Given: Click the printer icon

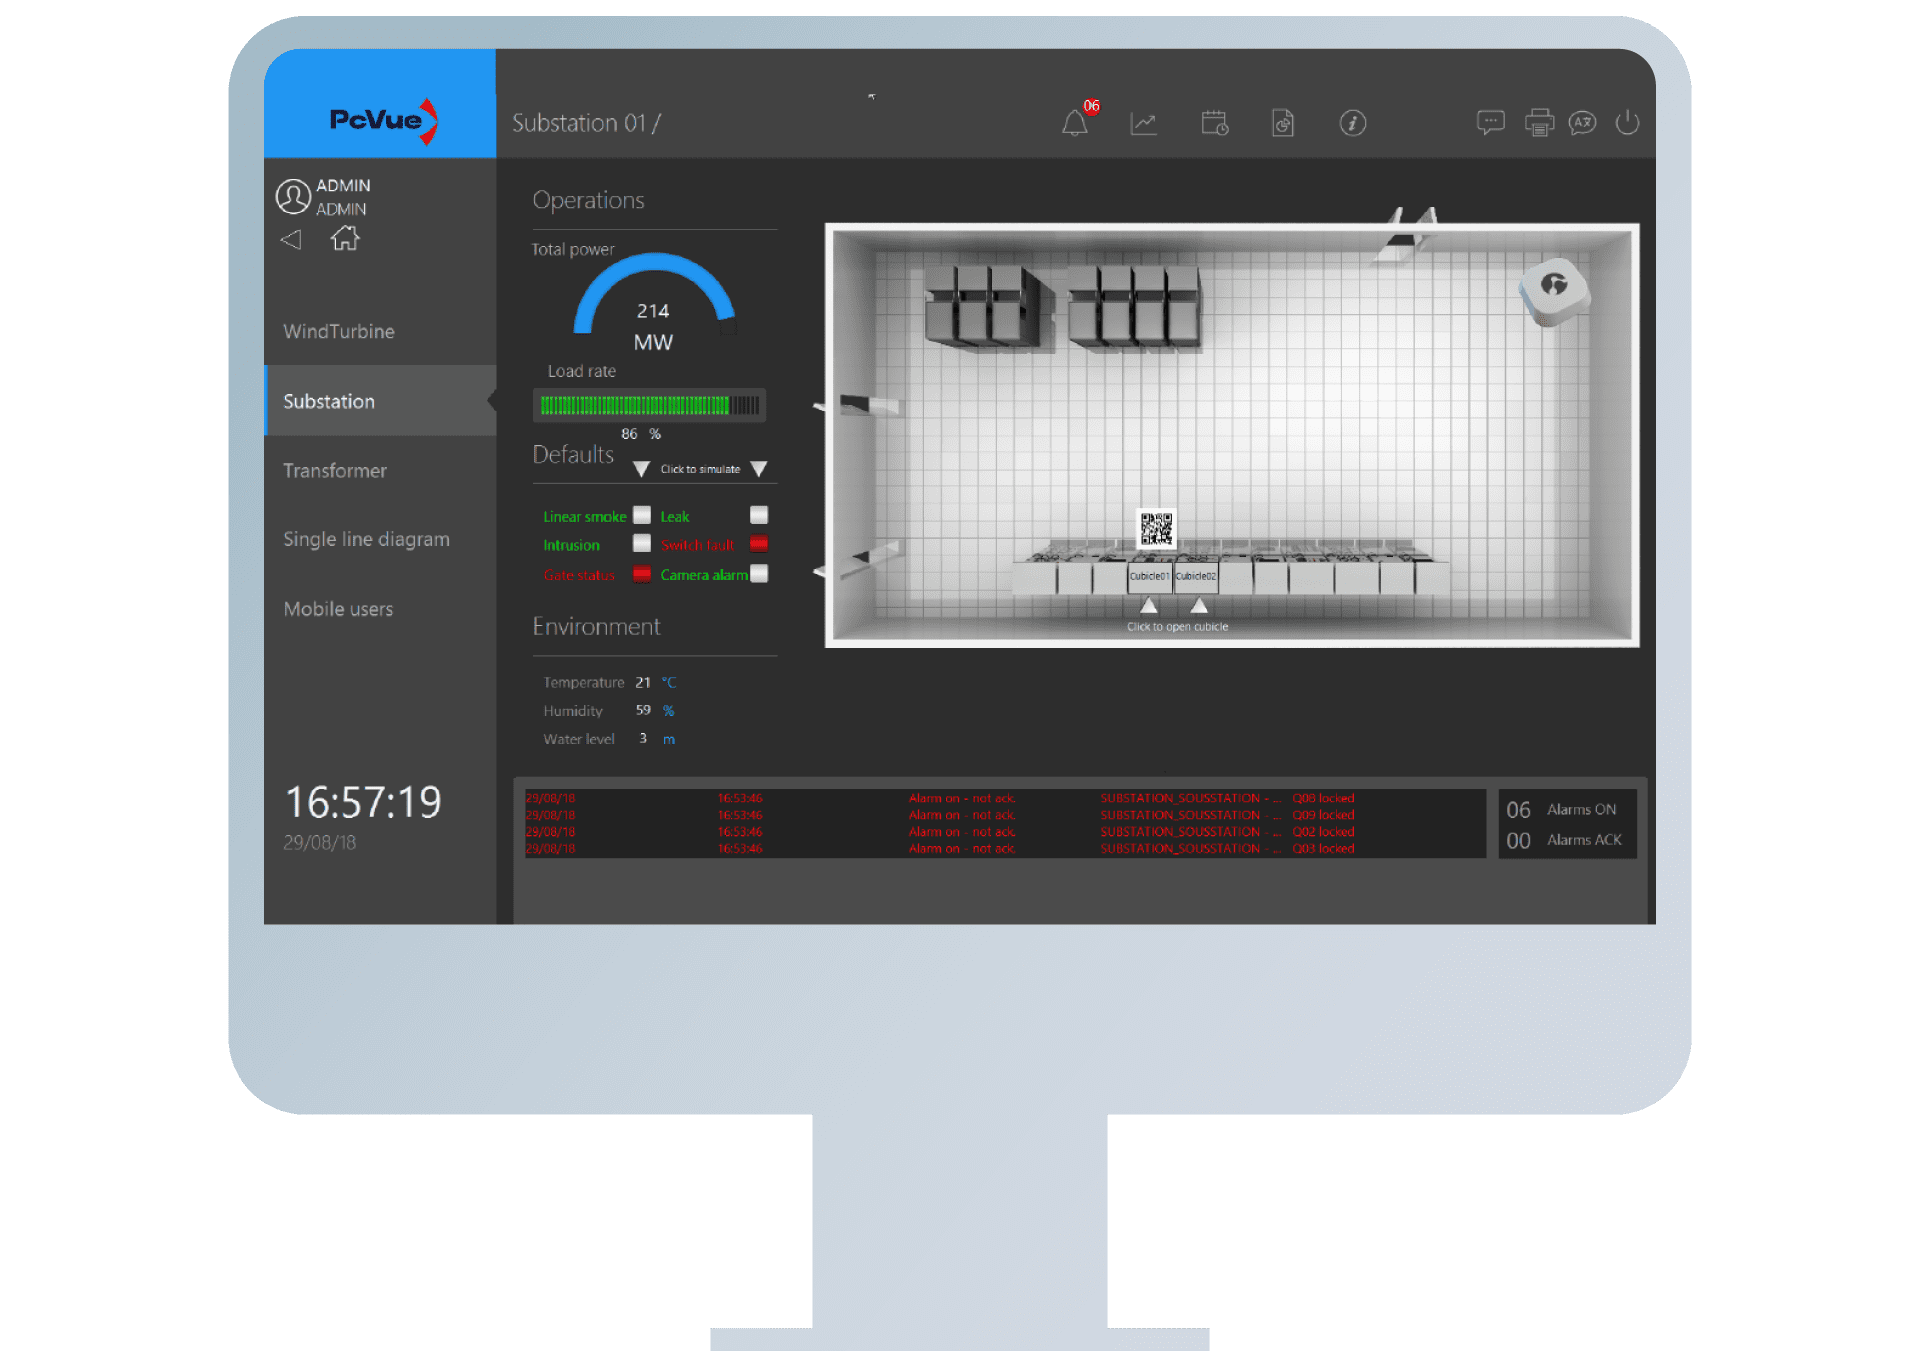Looking at the screenshot, I should [1538, 123].
